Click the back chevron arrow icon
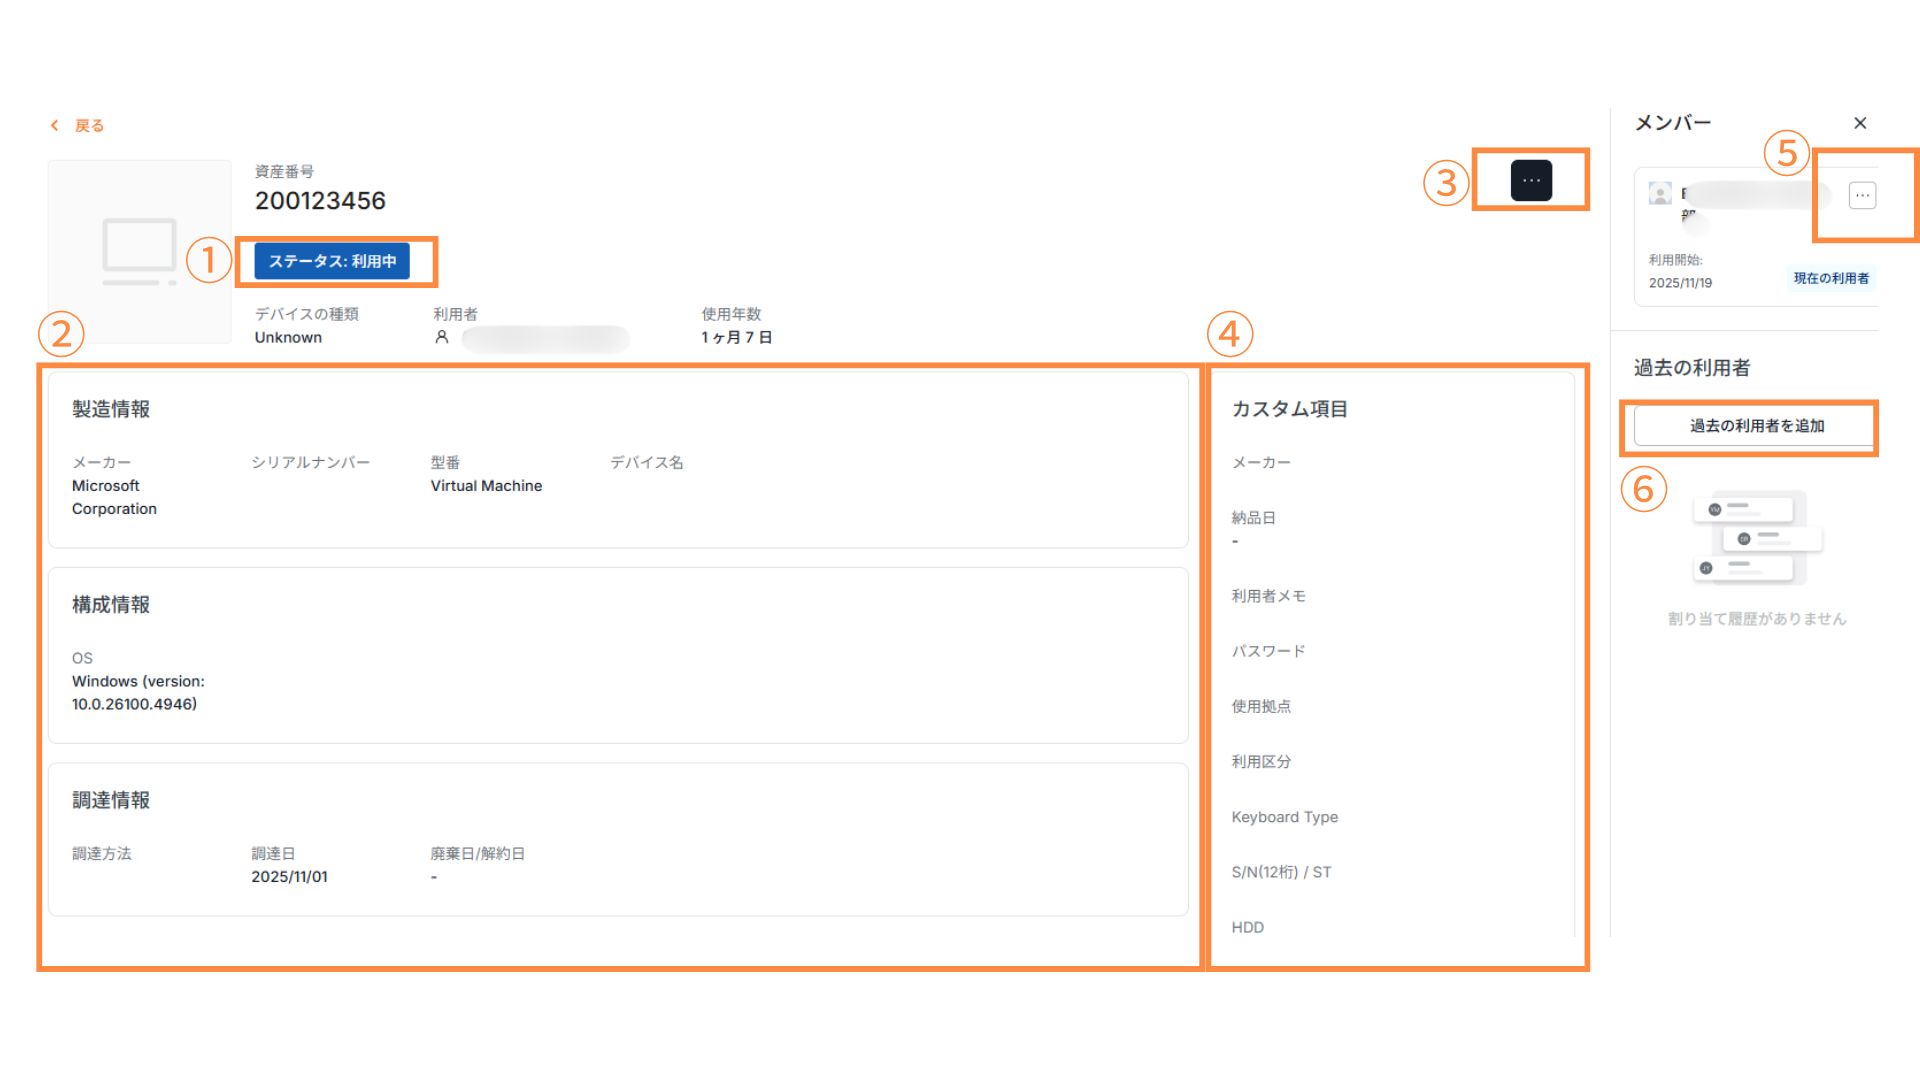The image size is (1920, 1080). pos(55,126)
